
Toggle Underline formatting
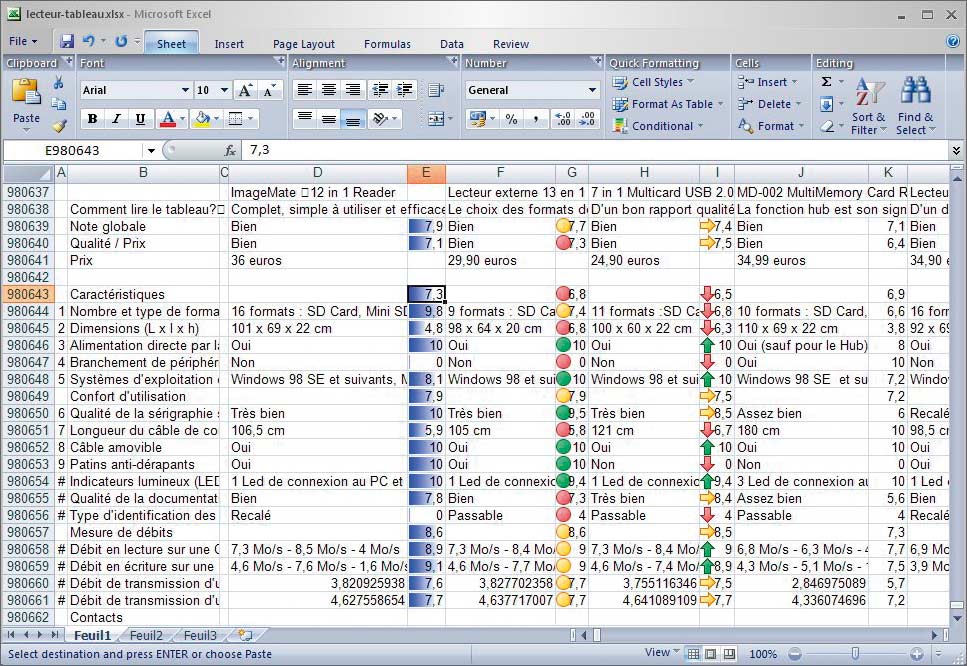coord(140,119)
